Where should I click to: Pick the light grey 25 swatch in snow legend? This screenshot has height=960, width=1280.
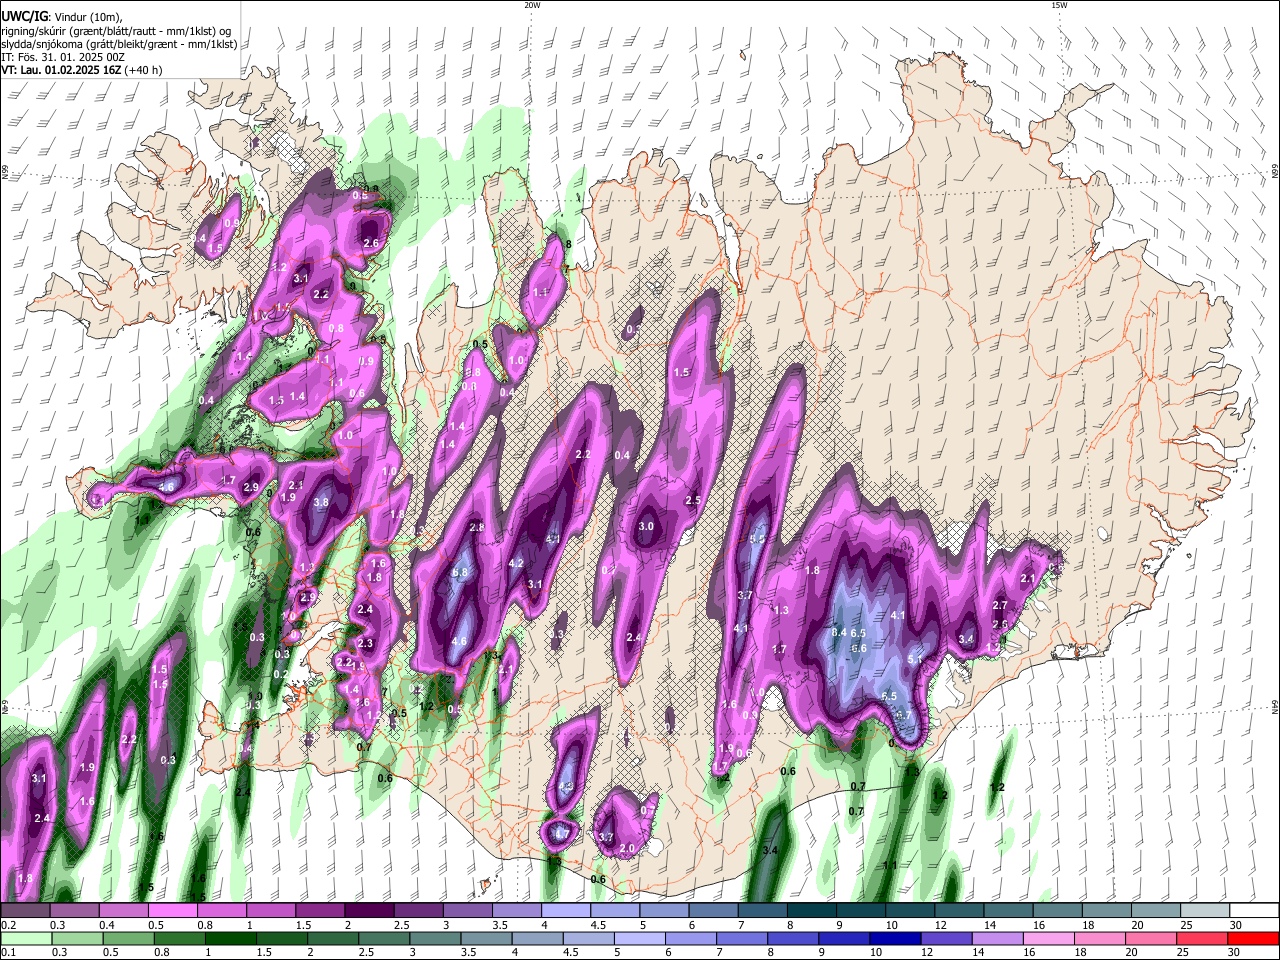(1204, 911)
